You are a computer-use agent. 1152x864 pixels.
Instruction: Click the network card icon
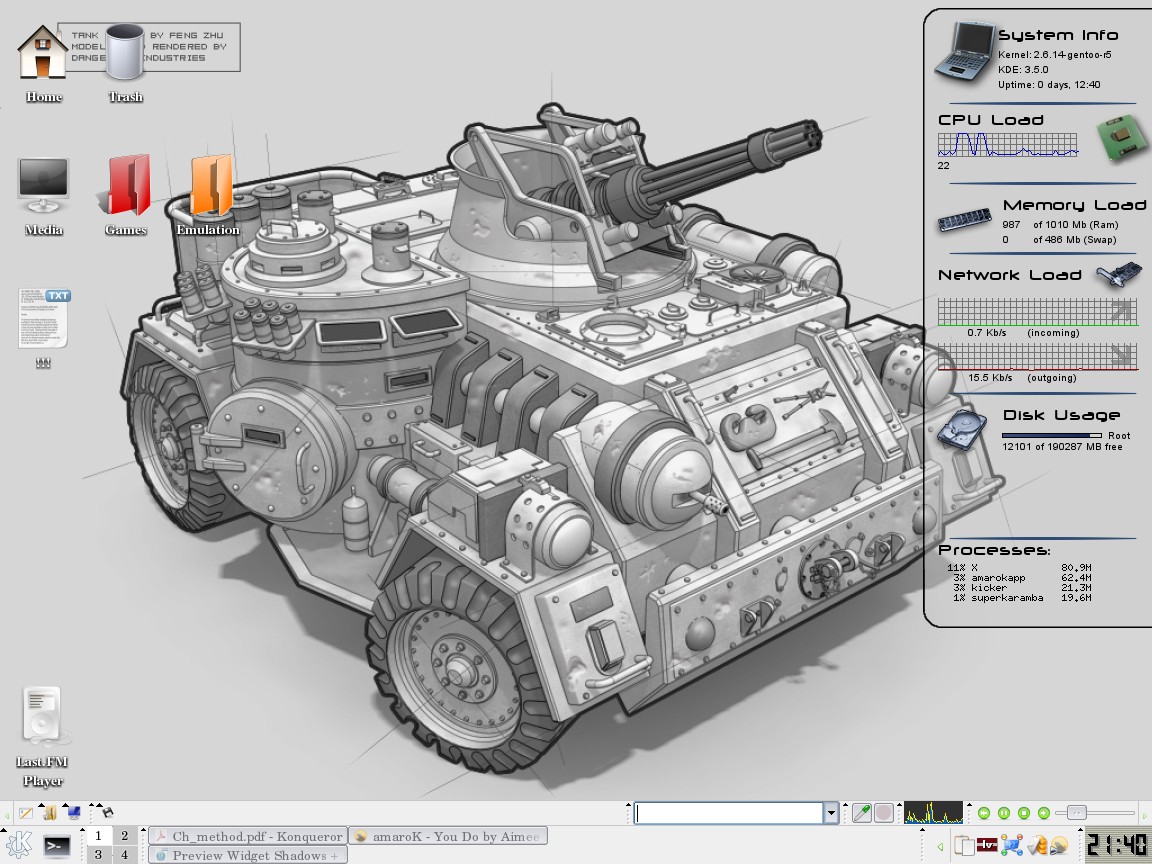click(1120, 276)
